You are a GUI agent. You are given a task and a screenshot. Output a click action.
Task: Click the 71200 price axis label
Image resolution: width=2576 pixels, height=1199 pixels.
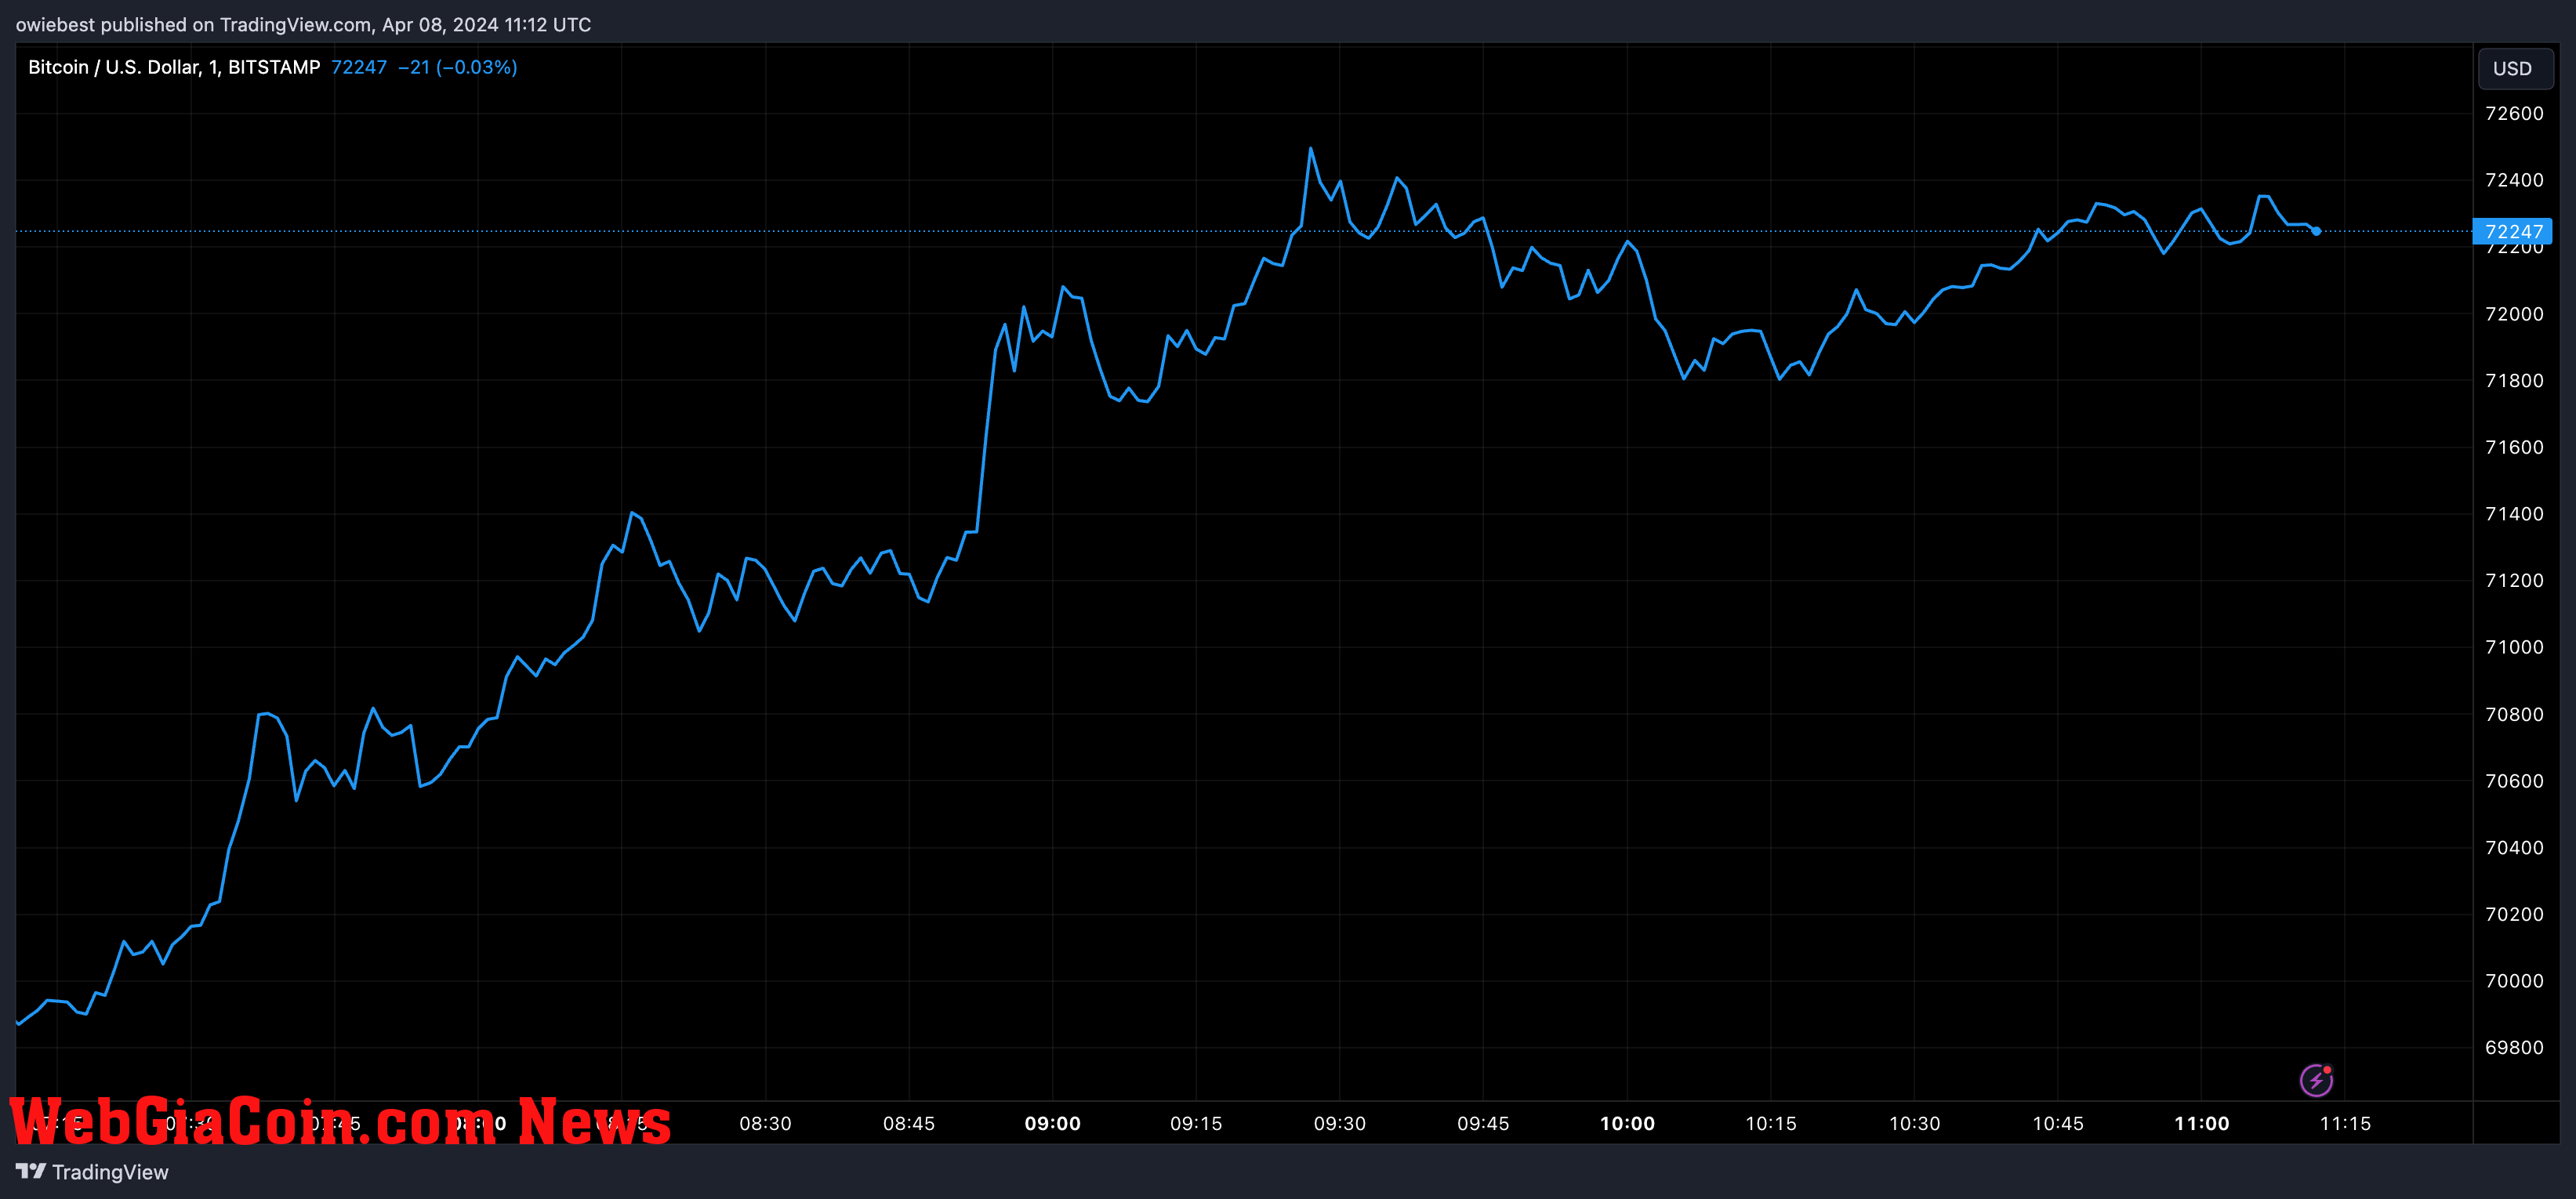[2514, 580]
